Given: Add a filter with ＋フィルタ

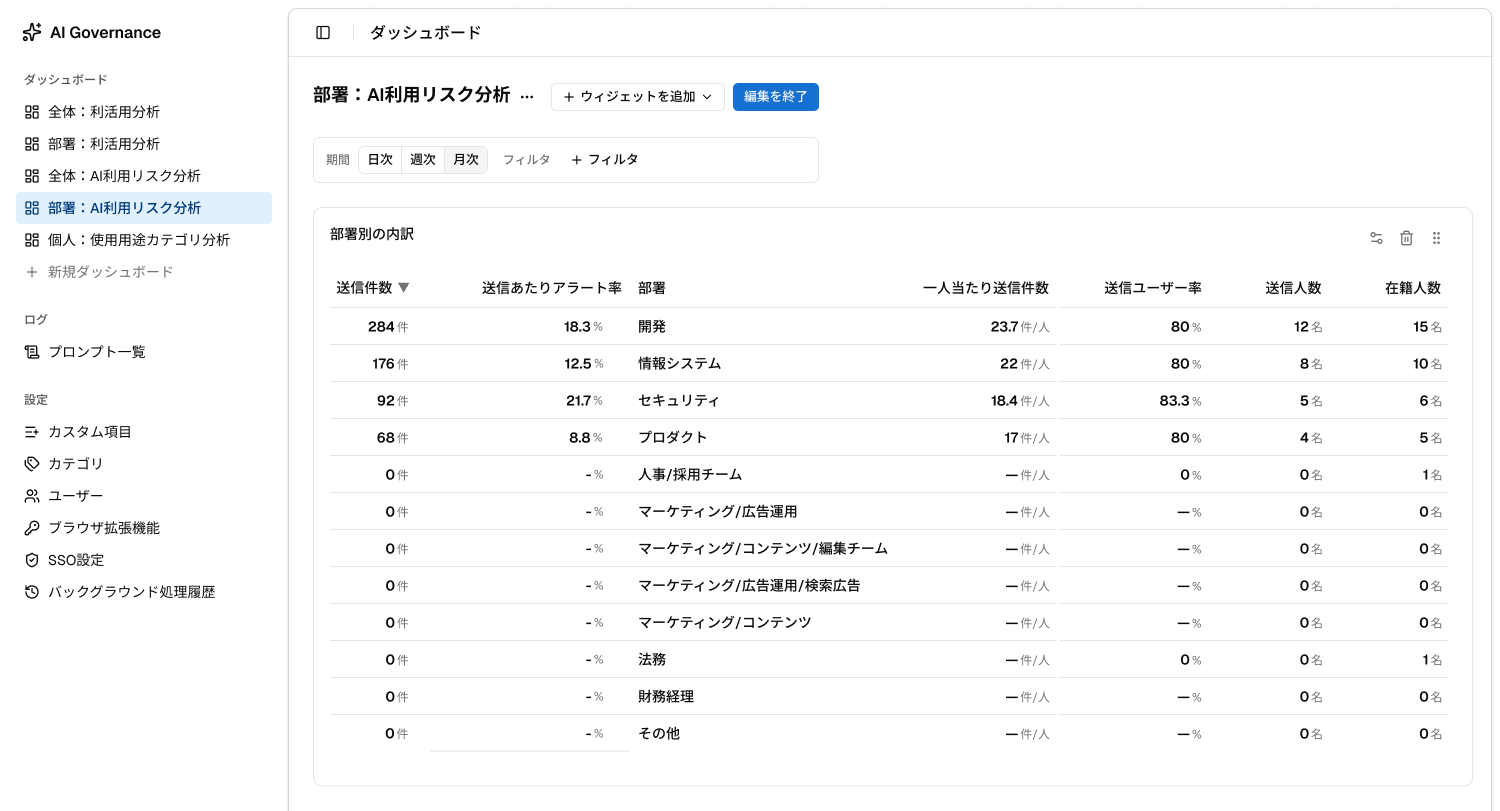Looking at the screenshot, I should [604, 160].
